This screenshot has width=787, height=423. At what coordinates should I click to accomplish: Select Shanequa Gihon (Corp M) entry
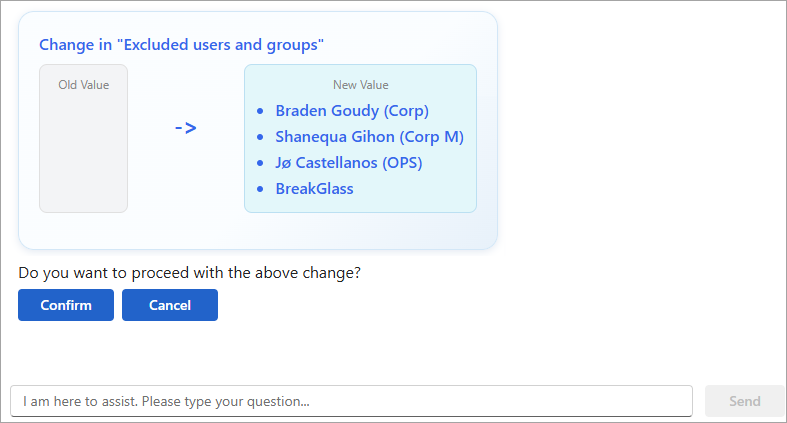tap(369, 136)
